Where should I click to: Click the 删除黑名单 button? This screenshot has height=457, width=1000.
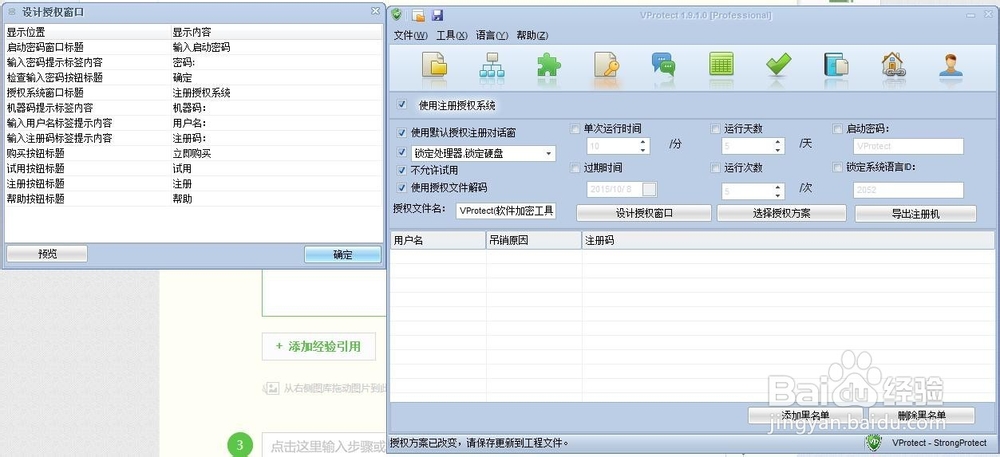click(921, 416)
